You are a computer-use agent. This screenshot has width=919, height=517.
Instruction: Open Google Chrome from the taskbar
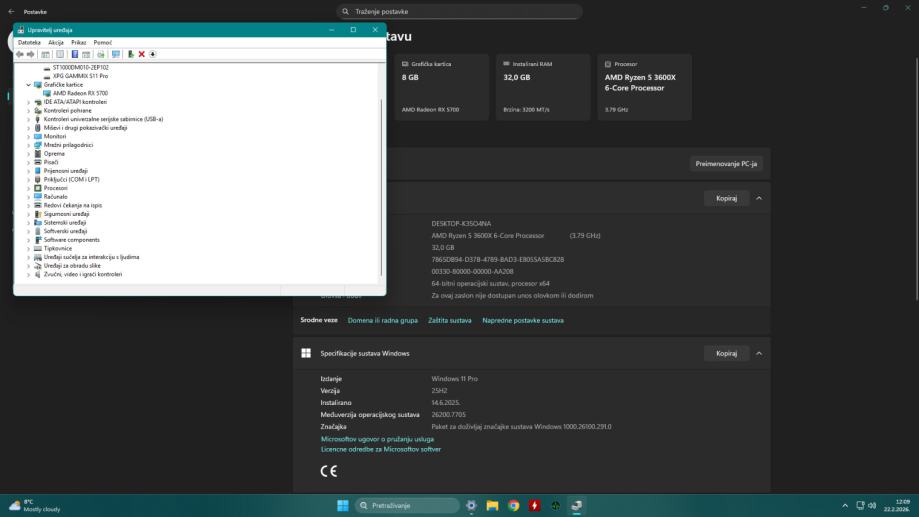click(x=513, y=505)
